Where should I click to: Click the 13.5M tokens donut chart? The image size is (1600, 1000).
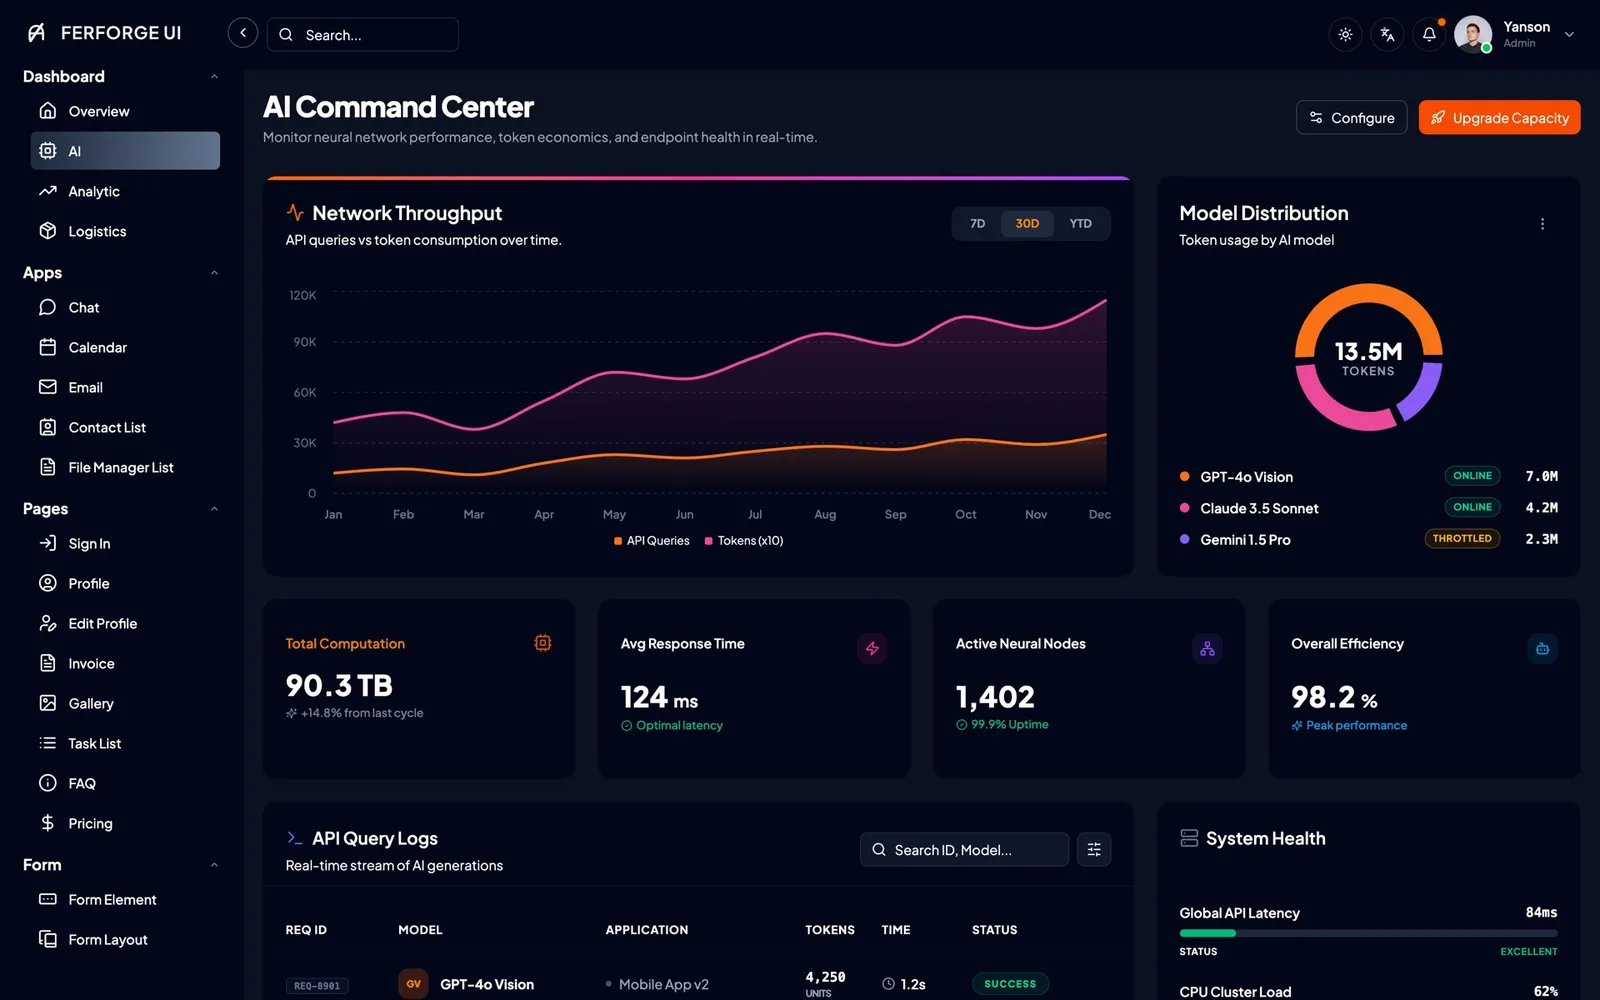tap(1368, 357)
